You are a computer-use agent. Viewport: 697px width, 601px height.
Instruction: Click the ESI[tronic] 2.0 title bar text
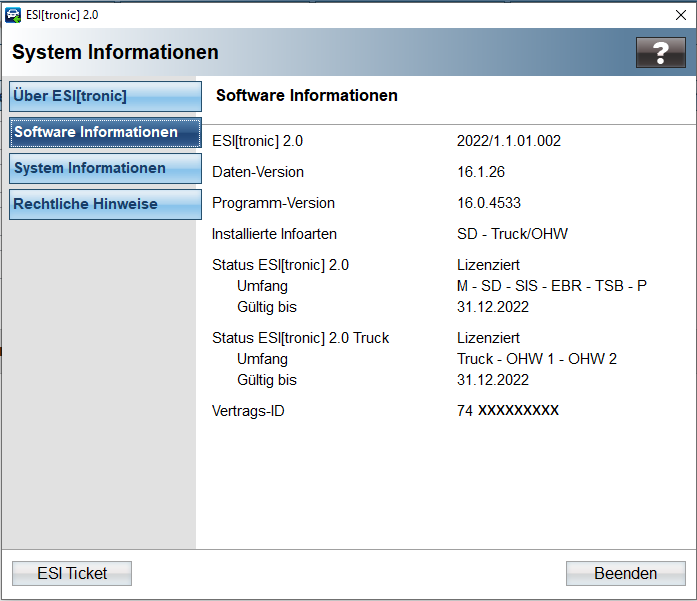click(x=62, y=15)
